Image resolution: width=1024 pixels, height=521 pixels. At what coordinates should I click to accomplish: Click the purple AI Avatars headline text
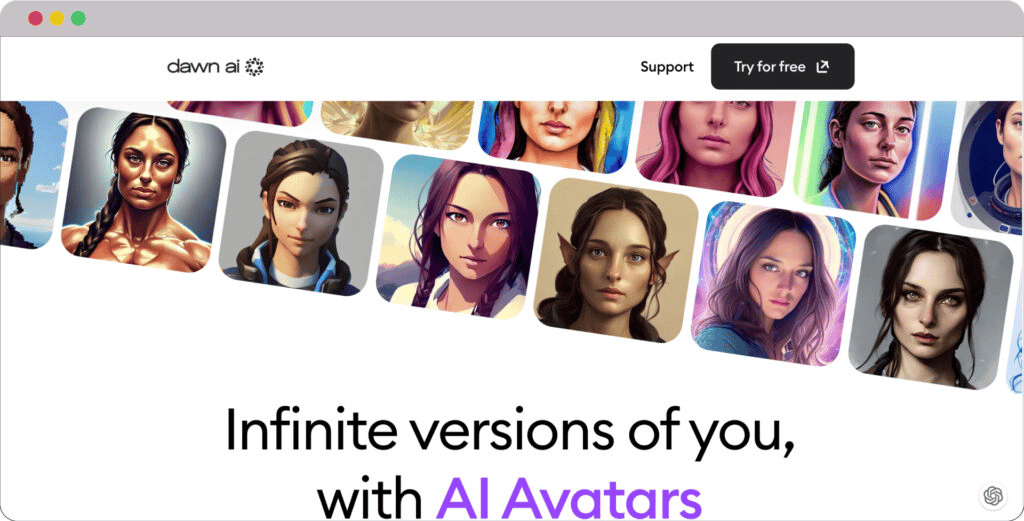pyautogui.click(x=569, y=499)
